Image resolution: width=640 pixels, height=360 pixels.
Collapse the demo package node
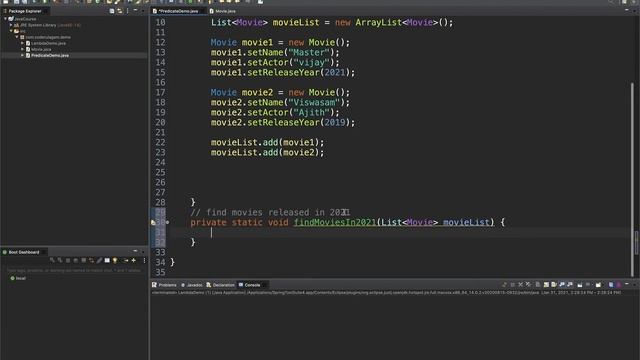pyautogui.click(x=17, y=37)
